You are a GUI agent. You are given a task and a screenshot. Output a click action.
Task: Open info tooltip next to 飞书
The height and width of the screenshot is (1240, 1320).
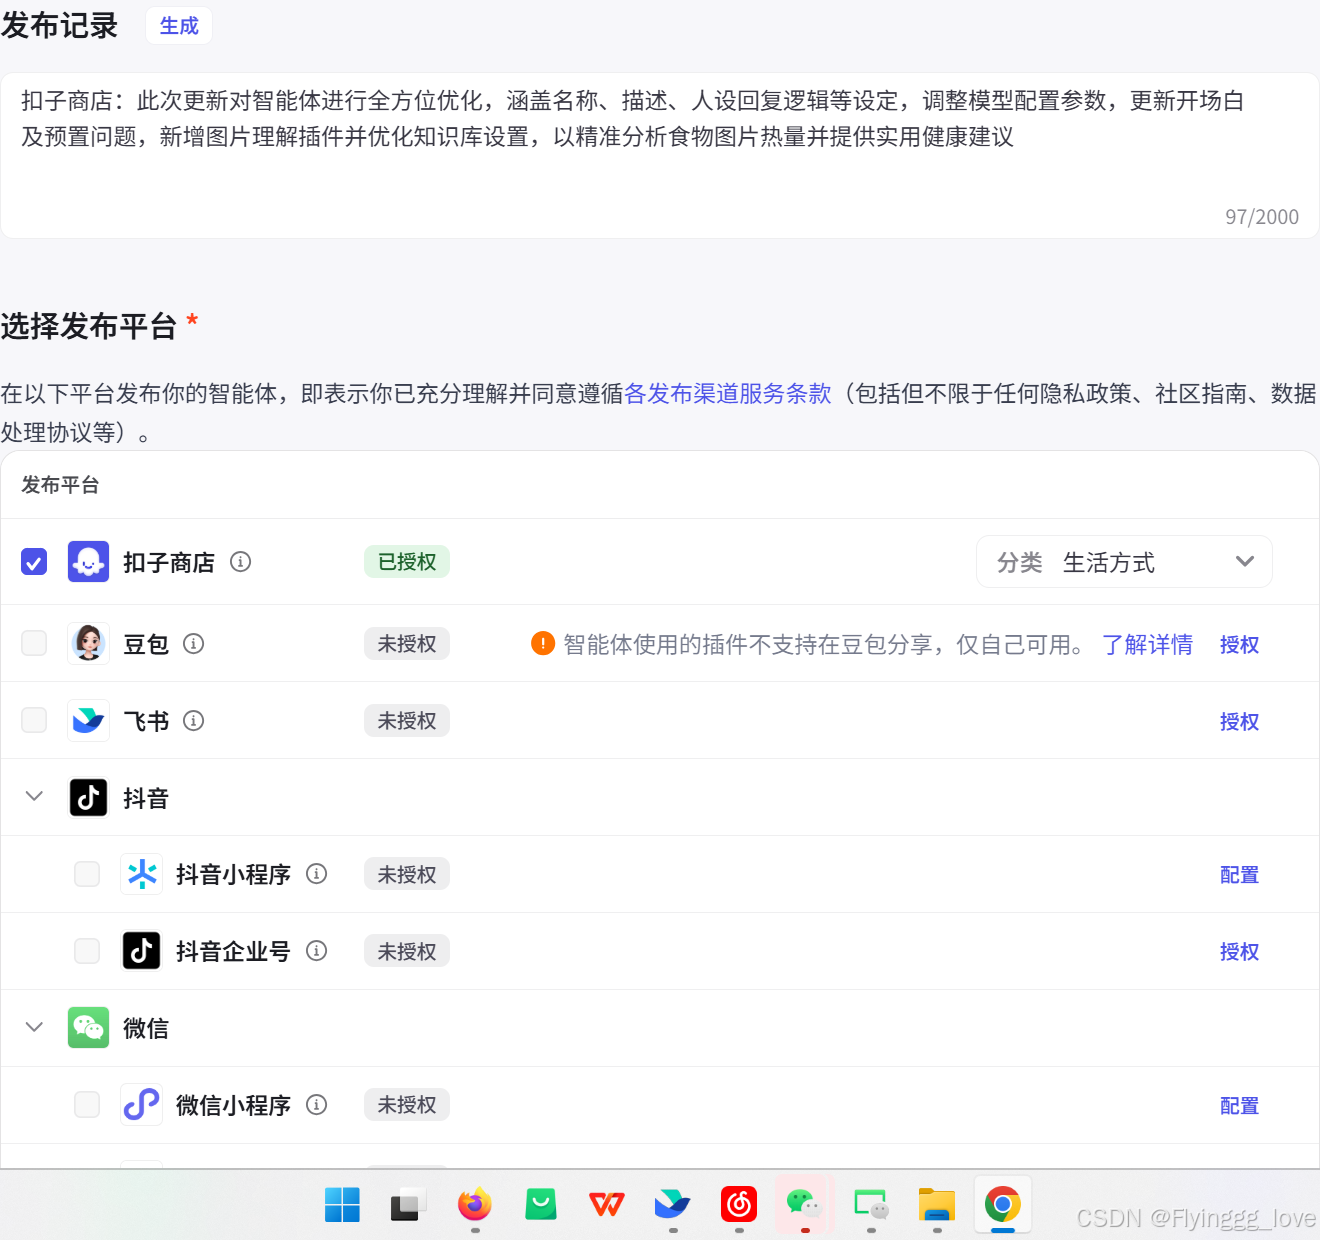[x=194, y=721]
